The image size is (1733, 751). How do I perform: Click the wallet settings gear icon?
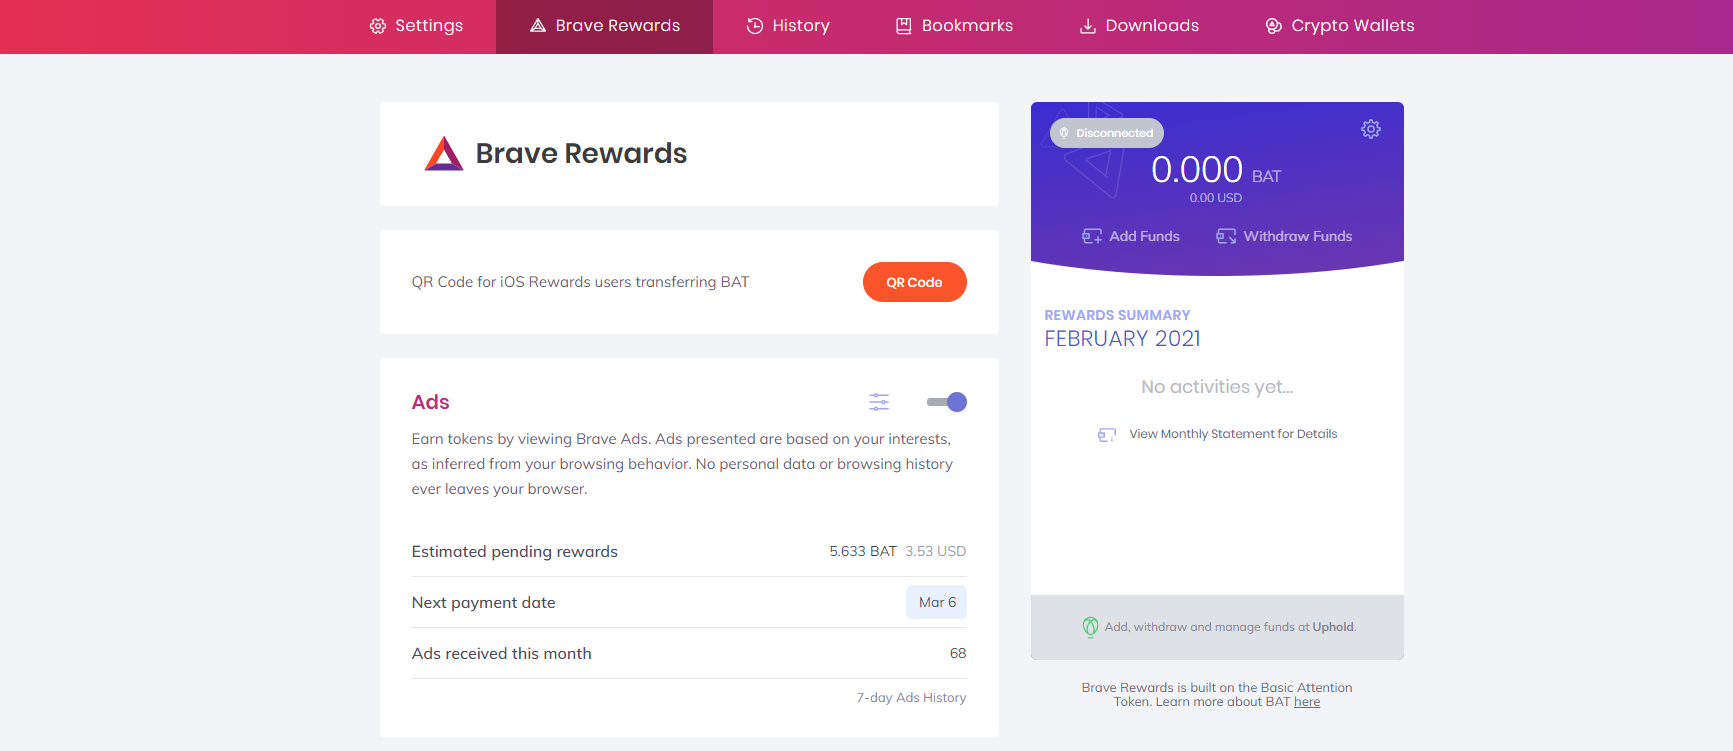pyautogui.click(x=1370, y=129)
